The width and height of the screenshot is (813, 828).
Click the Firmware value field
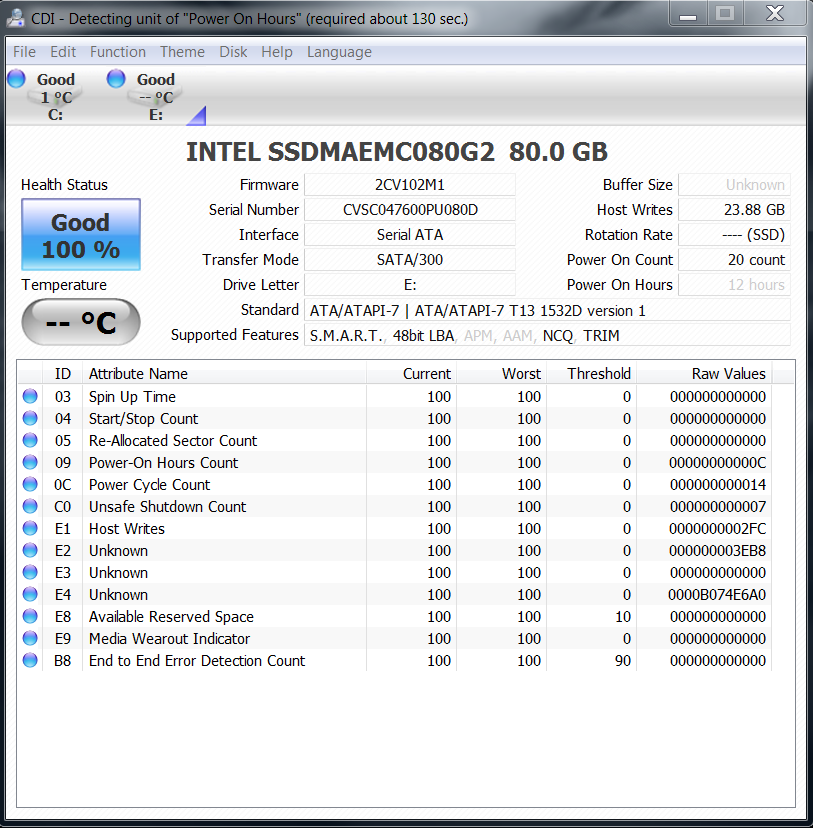[x=410, y=185]
